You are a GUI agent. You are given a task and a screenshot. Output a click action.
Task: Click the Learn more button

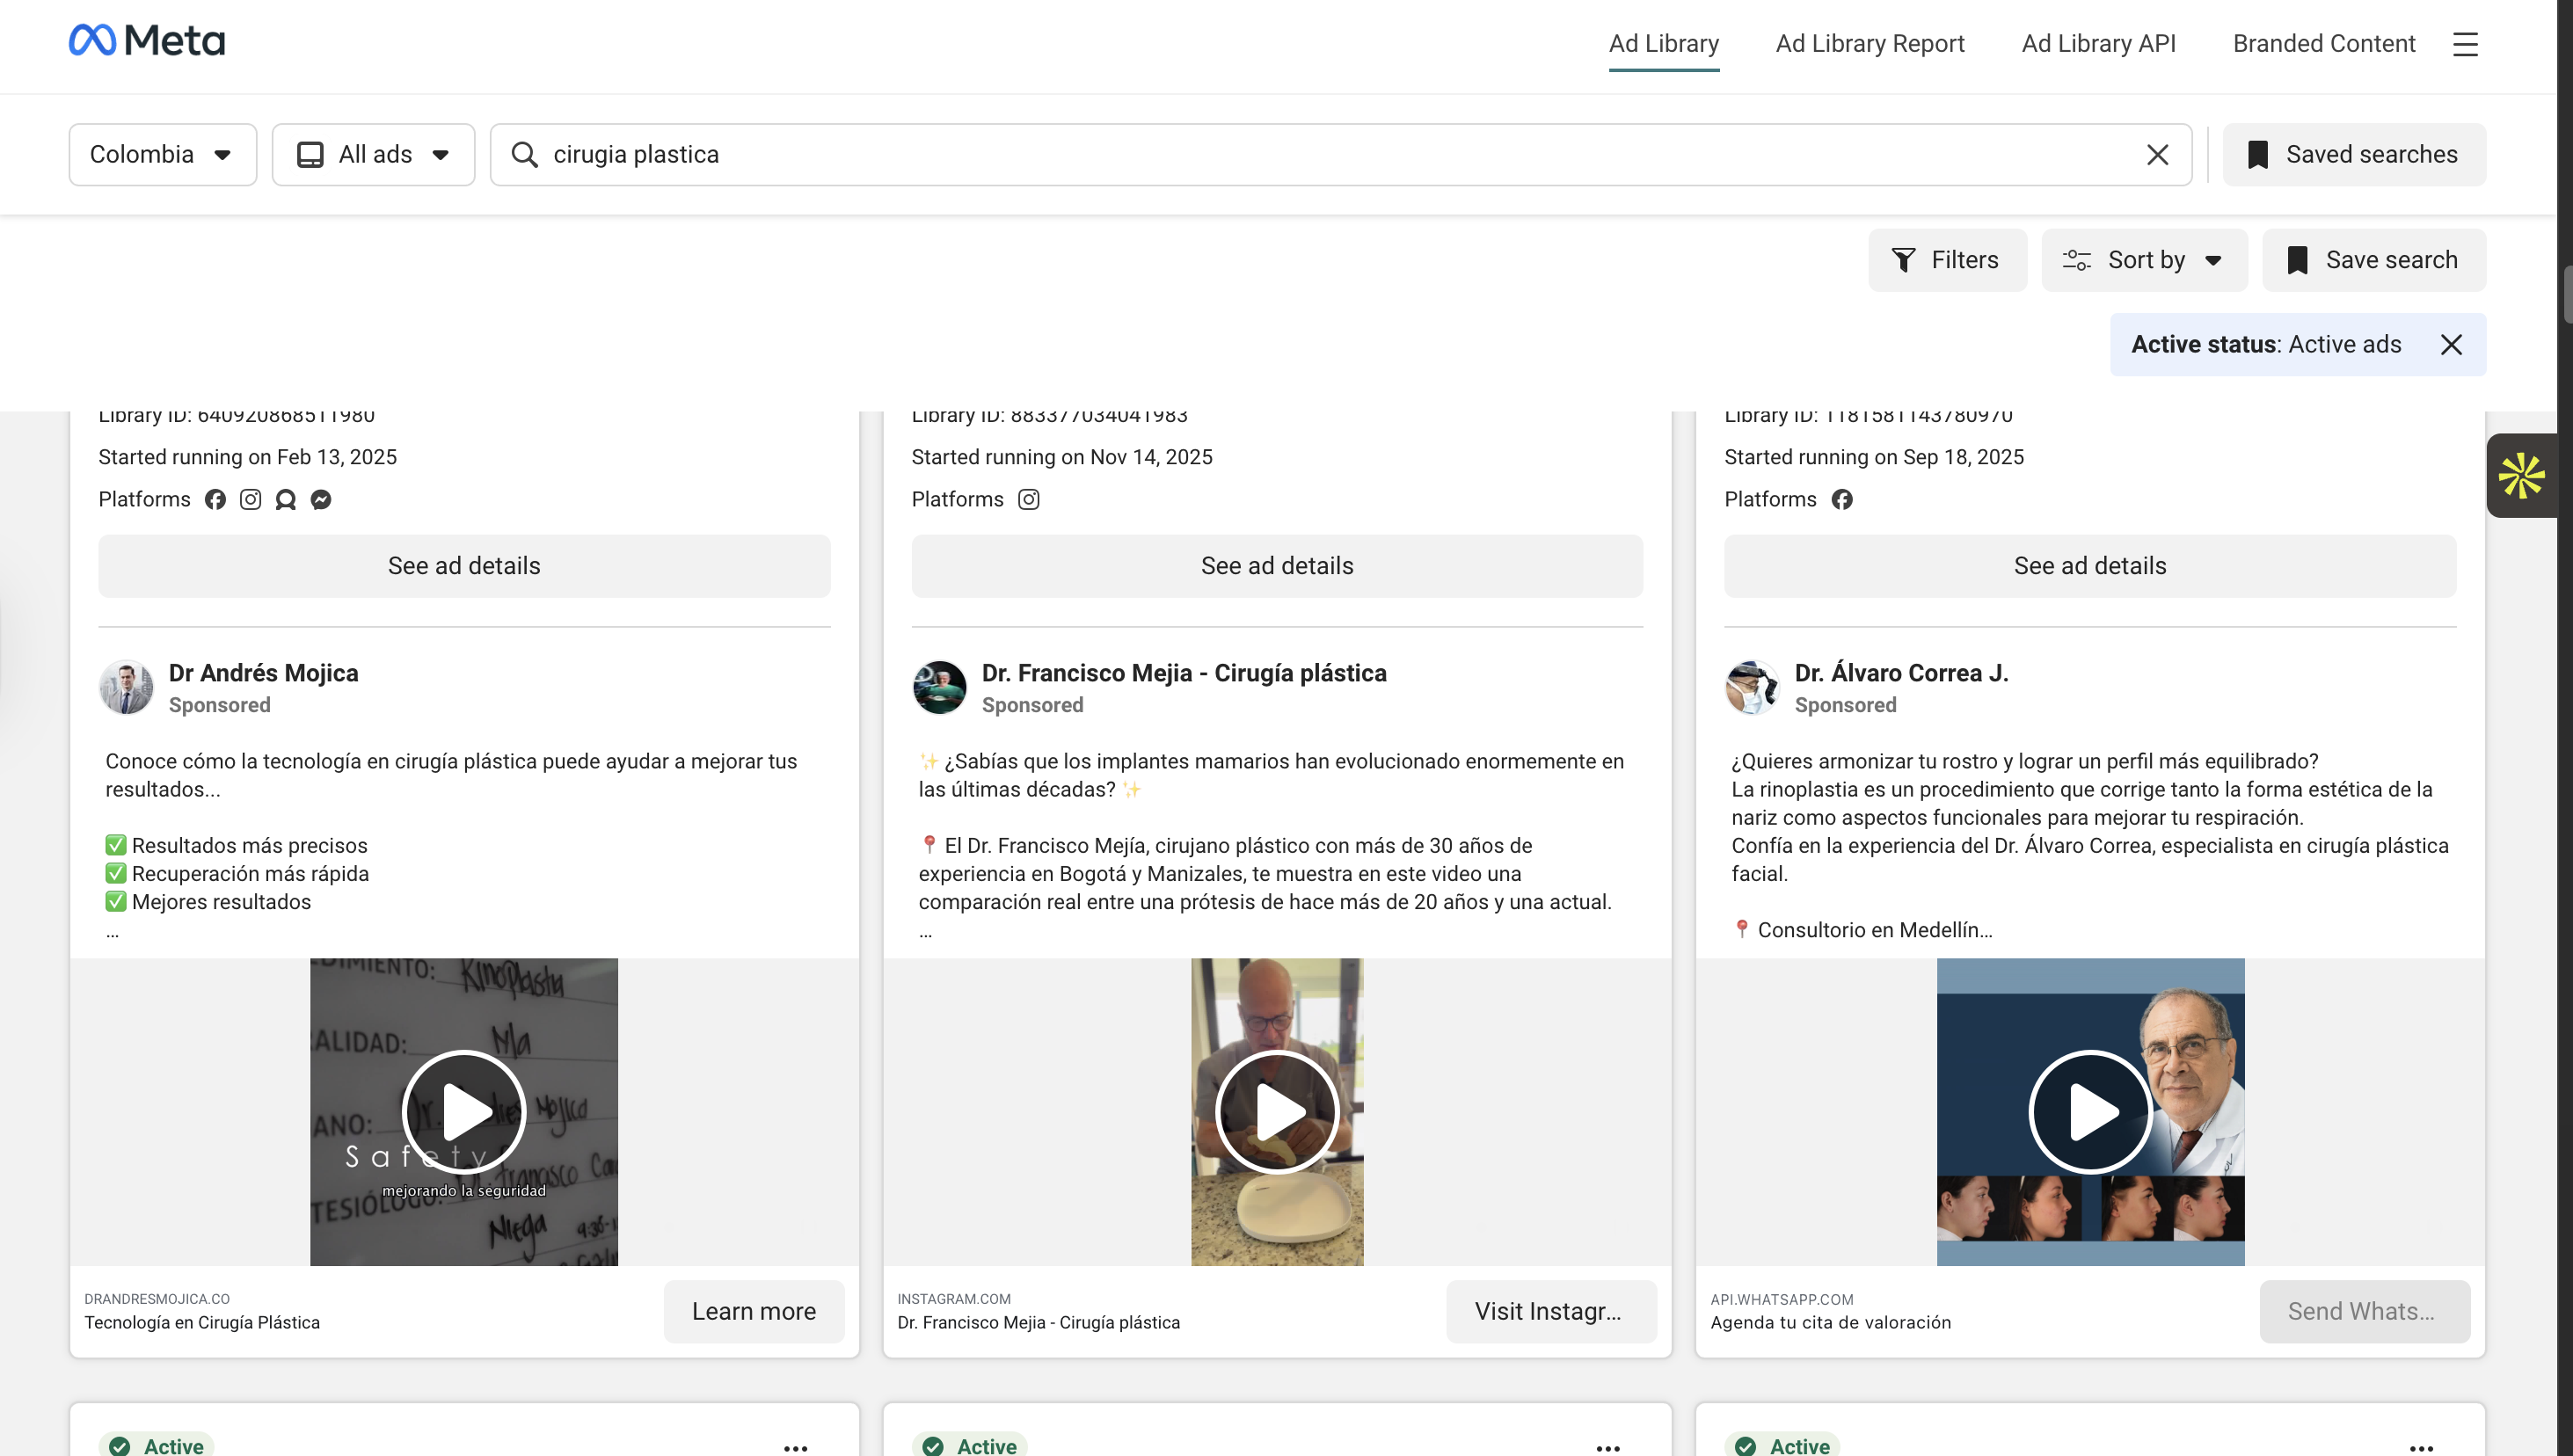[753, 1311]
